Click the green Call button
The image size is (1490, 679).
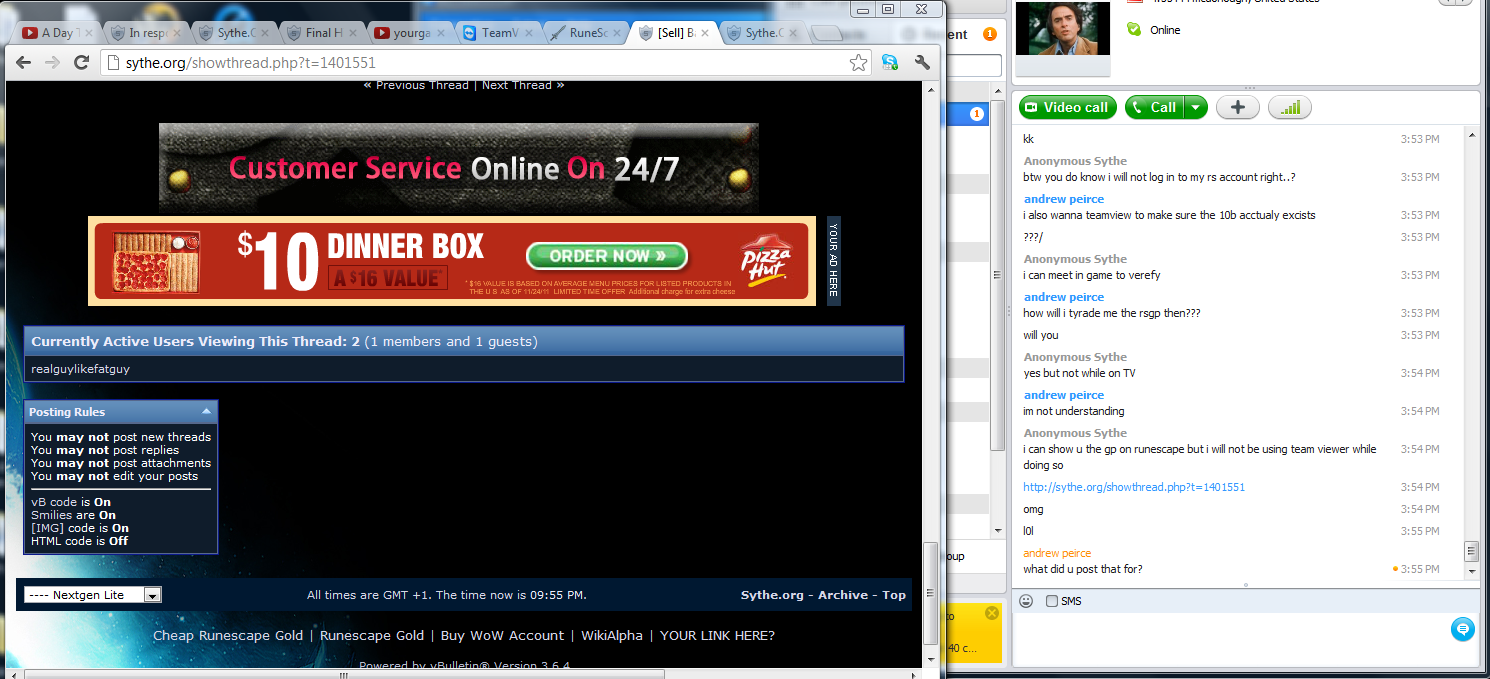tap(1154, 107)
